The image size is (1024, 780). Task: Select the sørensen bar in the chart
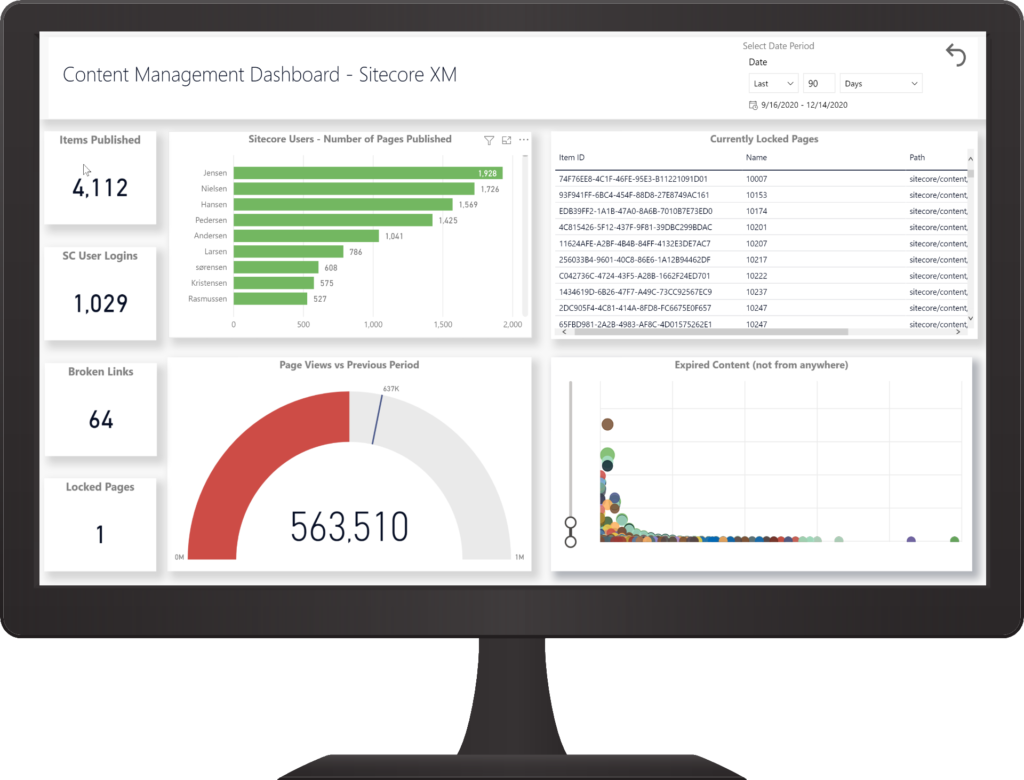click(x=276, y=267)
